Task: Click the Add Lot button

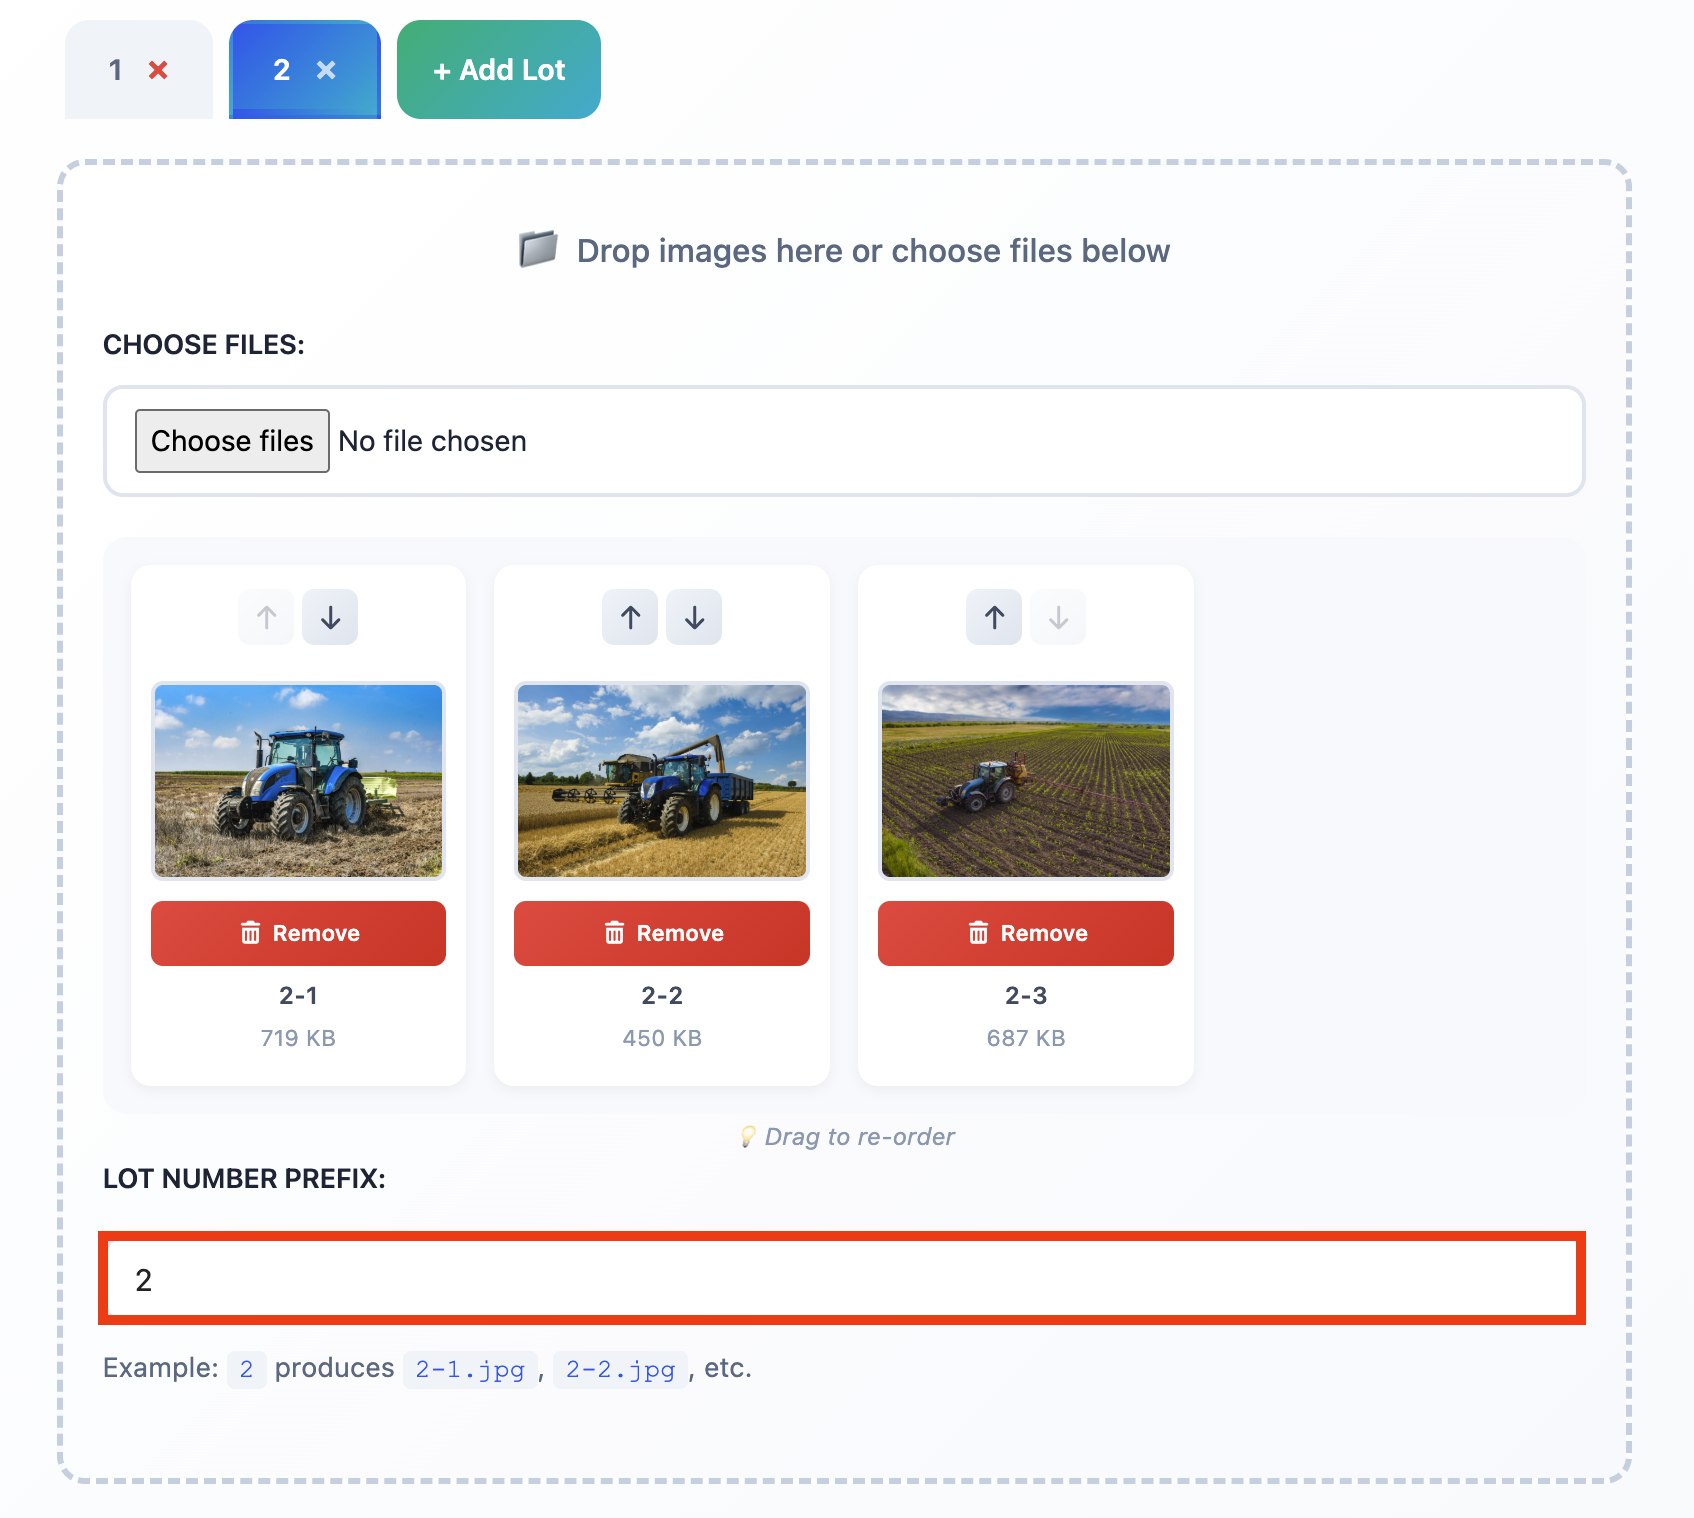Action: pos(499,70)
